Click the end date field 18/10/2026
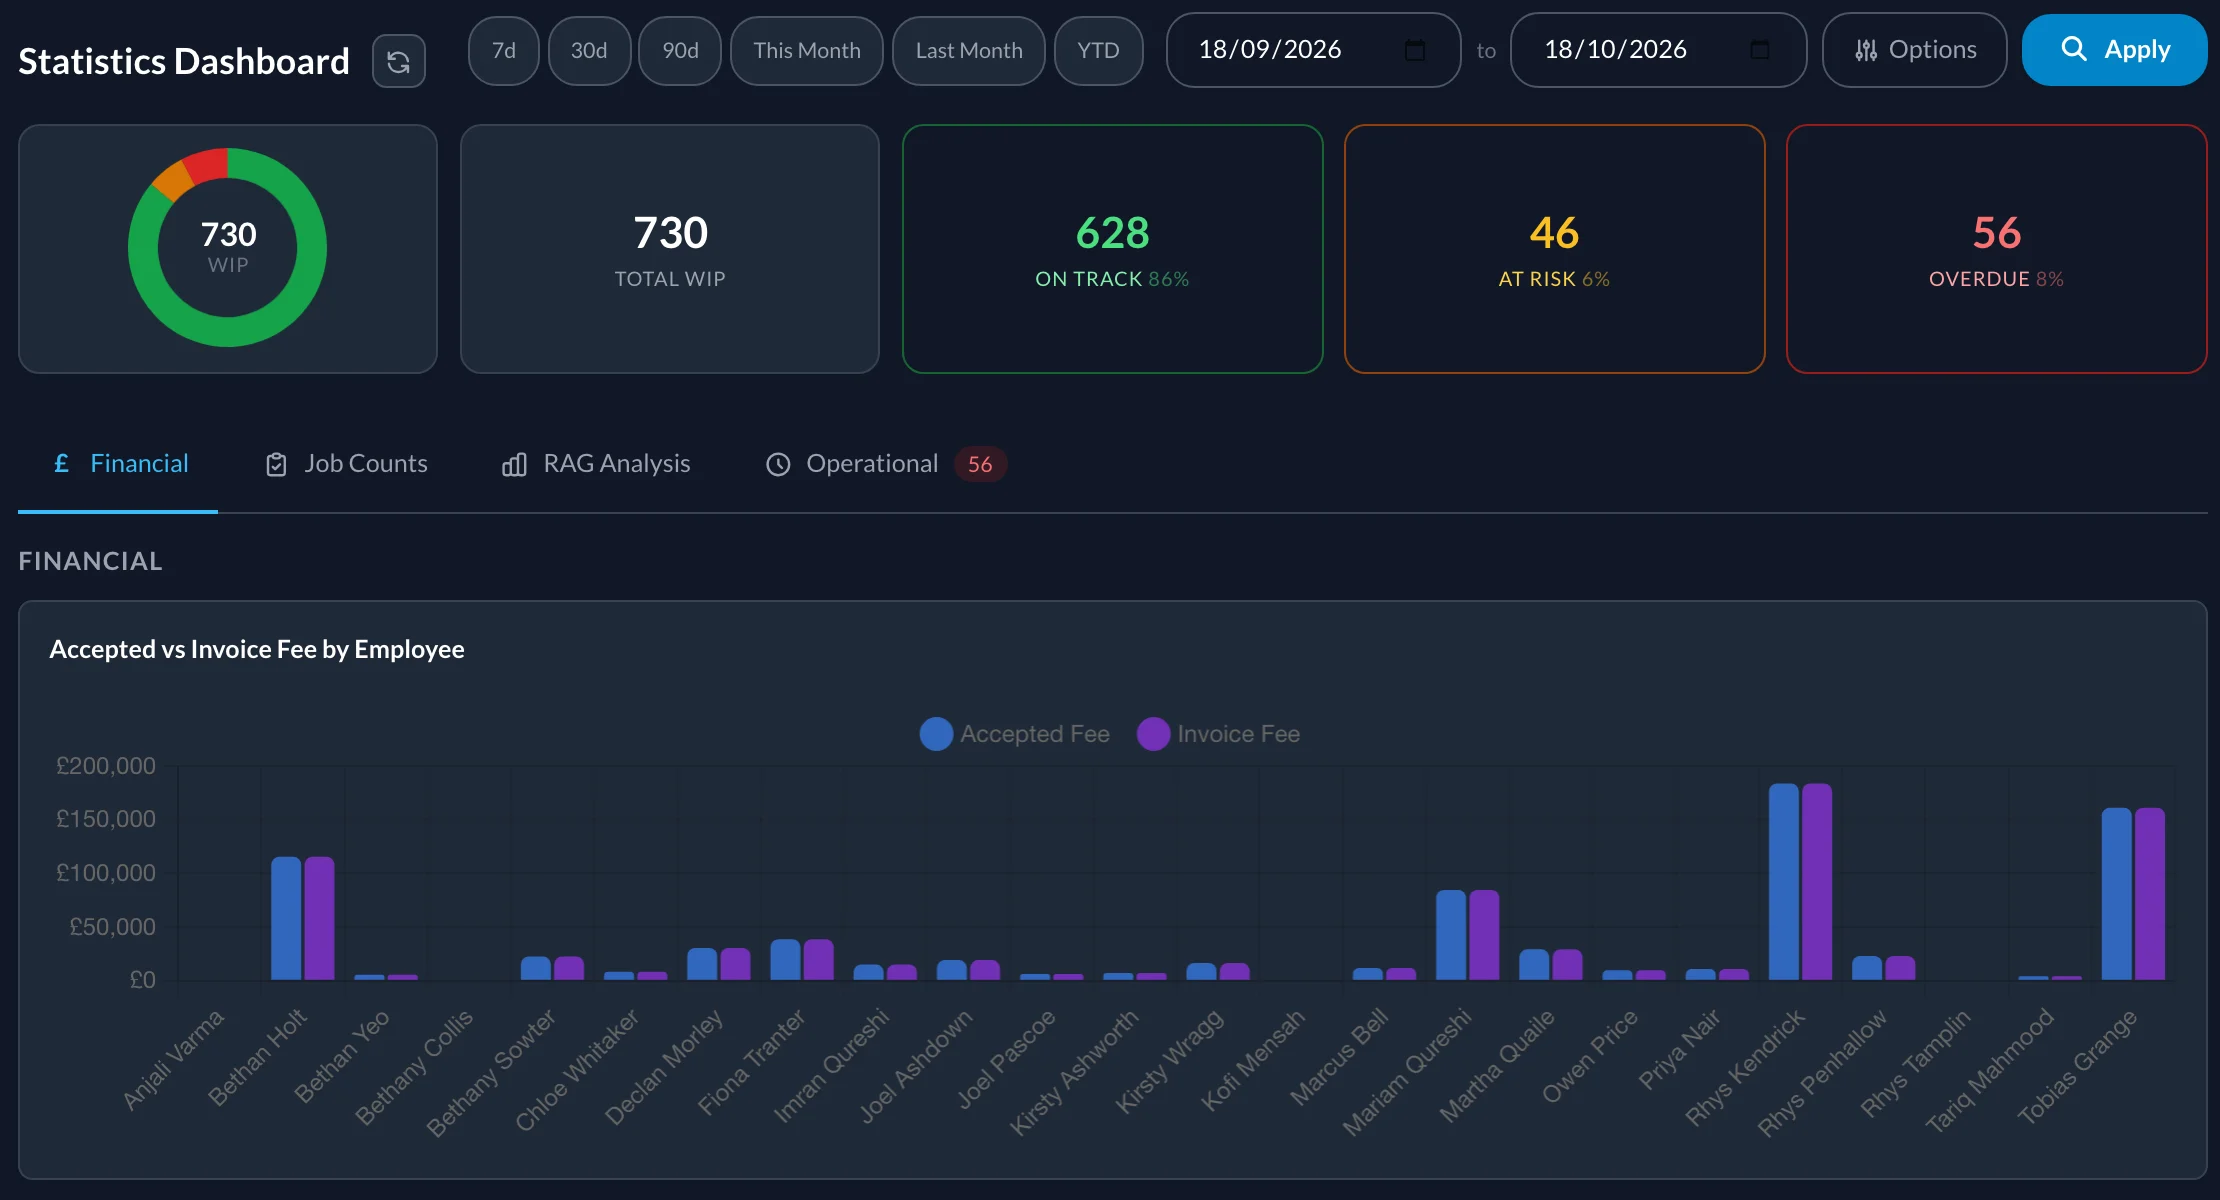The width and height of the screenshot is (2220, 1200). click(x=1658, y=50)
